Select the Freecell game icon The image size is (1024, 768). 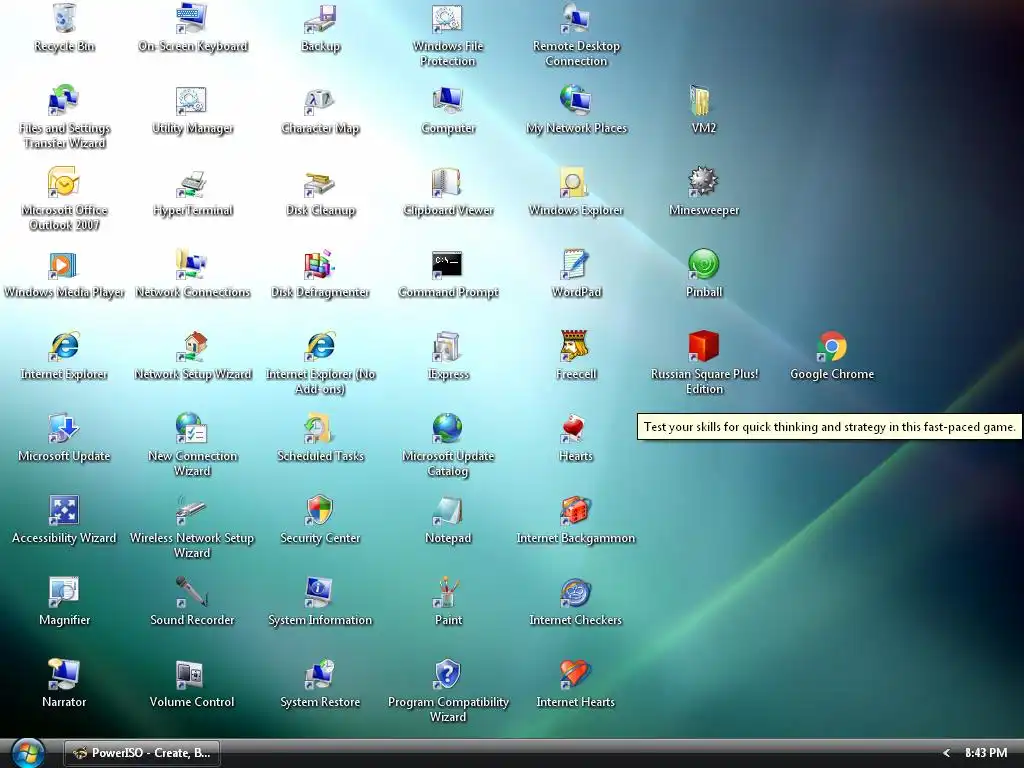click(576, 345)
